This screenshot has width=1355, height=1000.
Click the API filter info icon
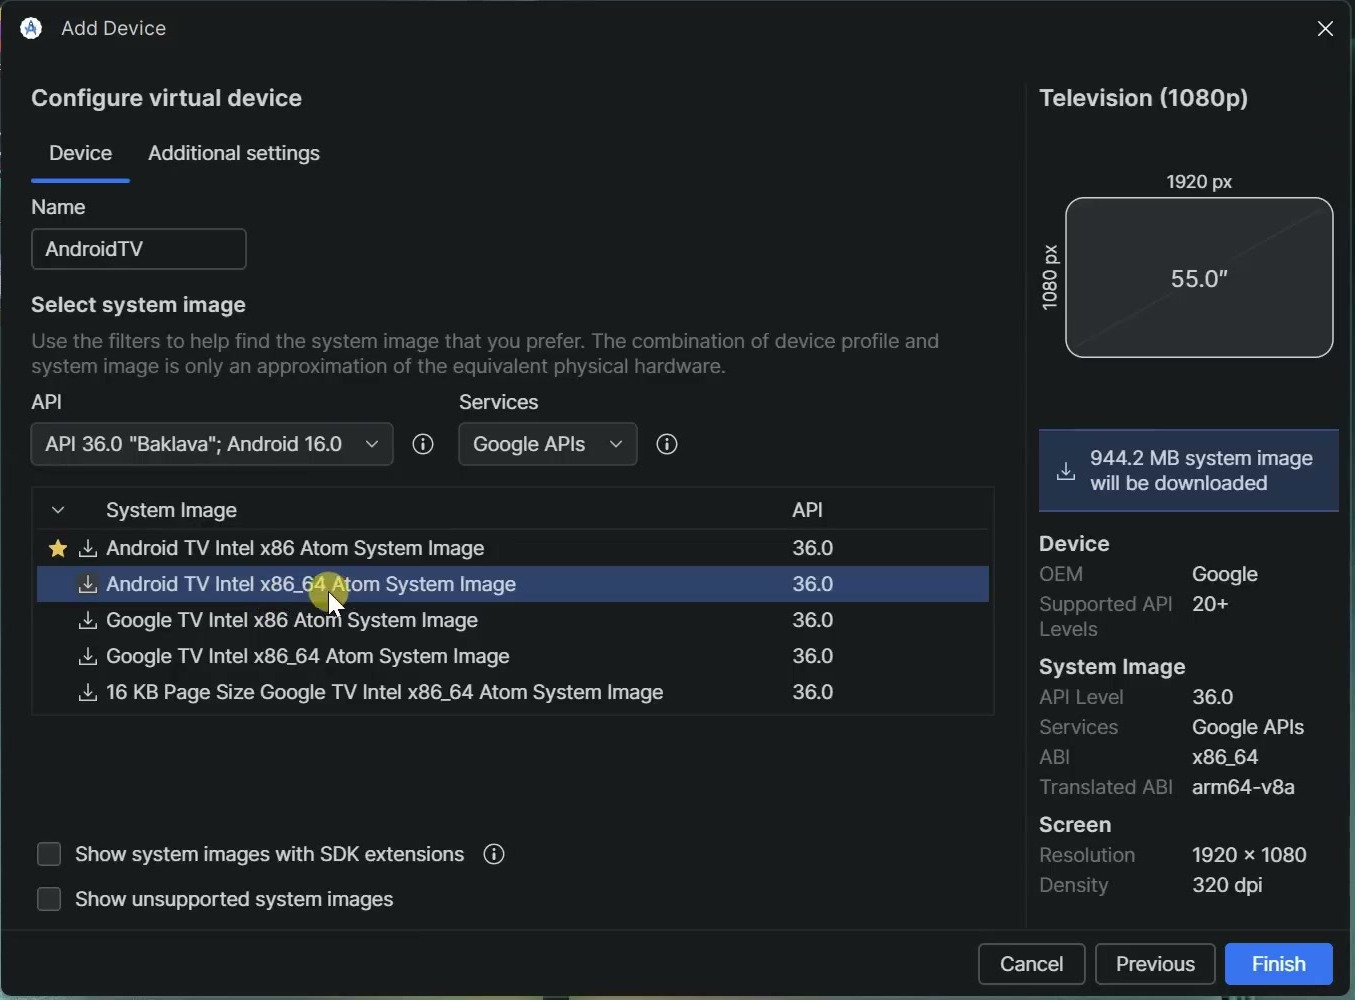pyautogui.click(x=423, y=444)
